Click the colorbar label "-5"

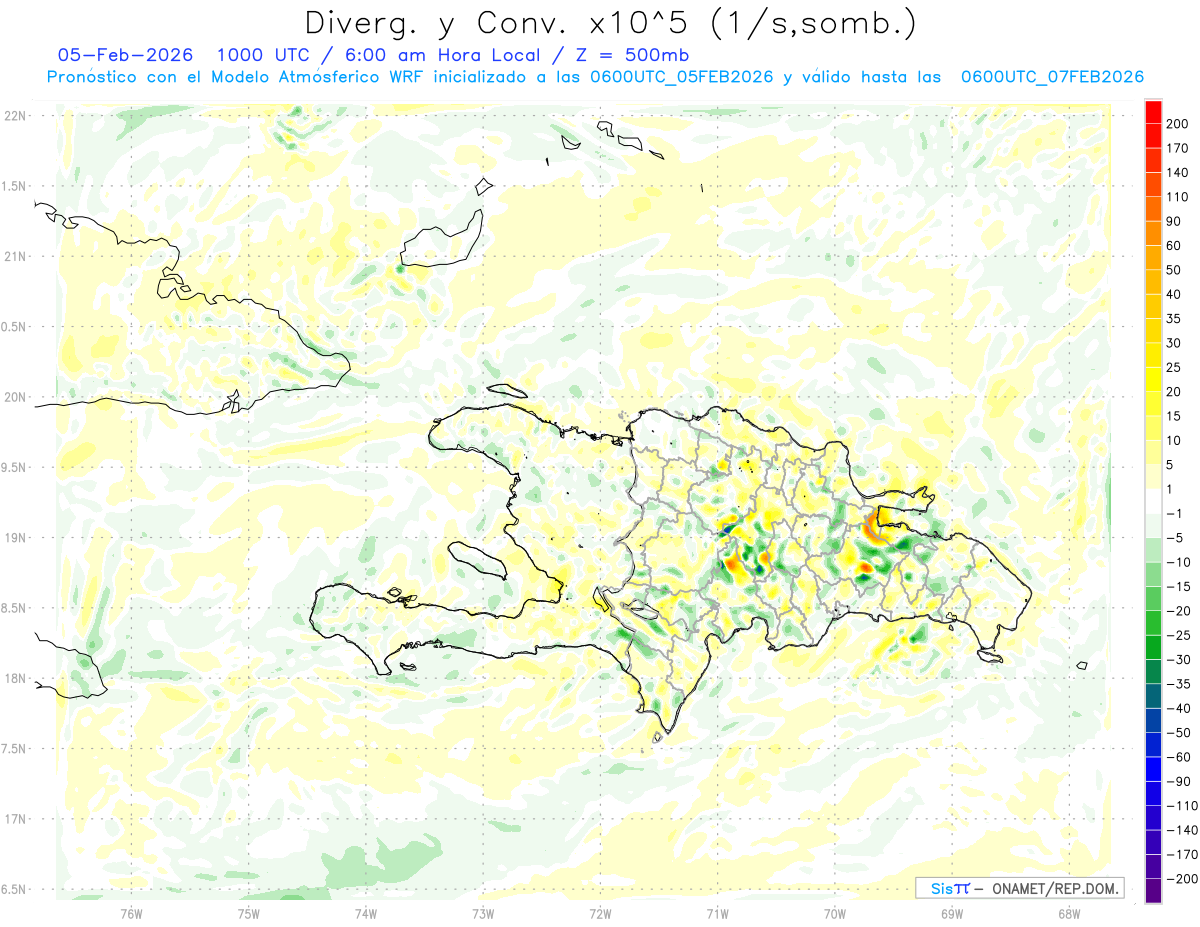(1173, 538)
